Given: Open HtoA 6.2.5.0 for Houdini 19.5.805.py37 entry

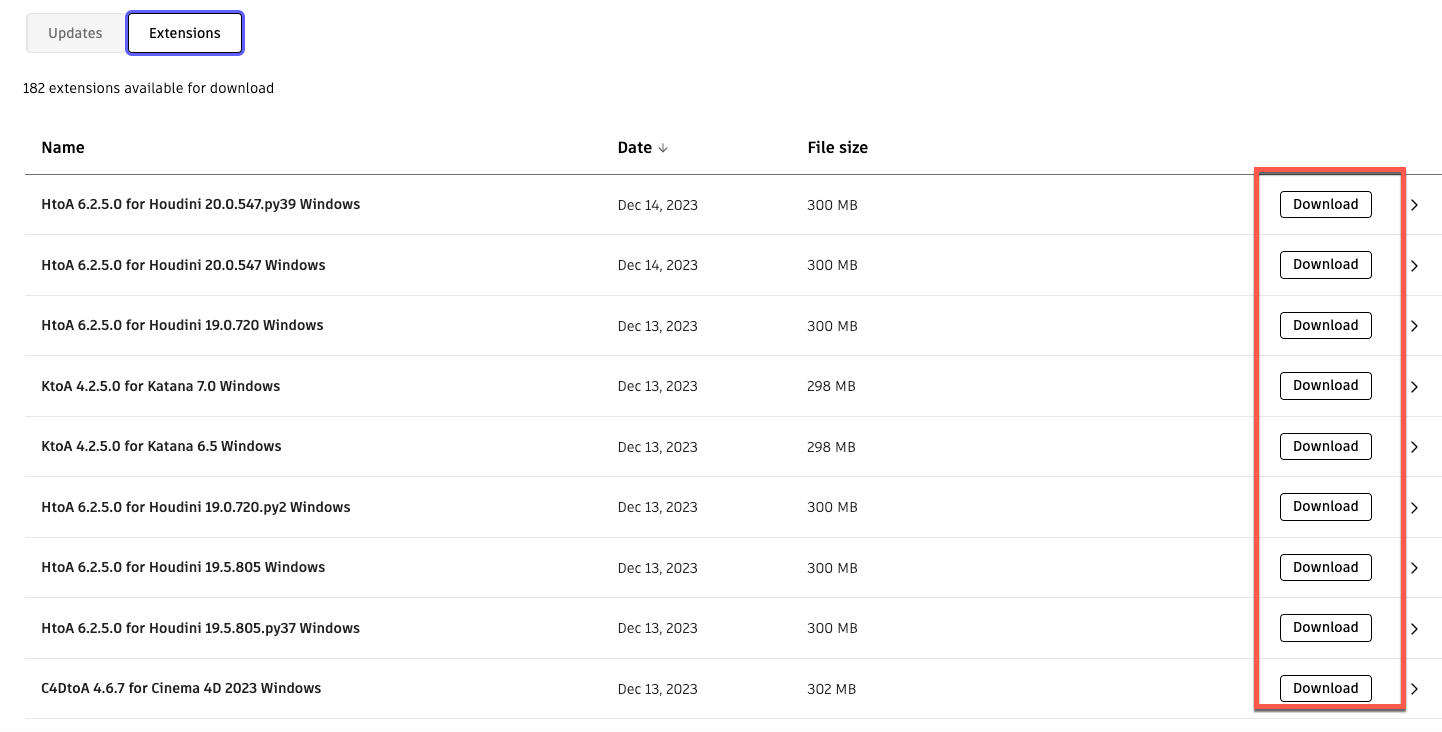Looking at the screenshot, I should coord(200,628).
